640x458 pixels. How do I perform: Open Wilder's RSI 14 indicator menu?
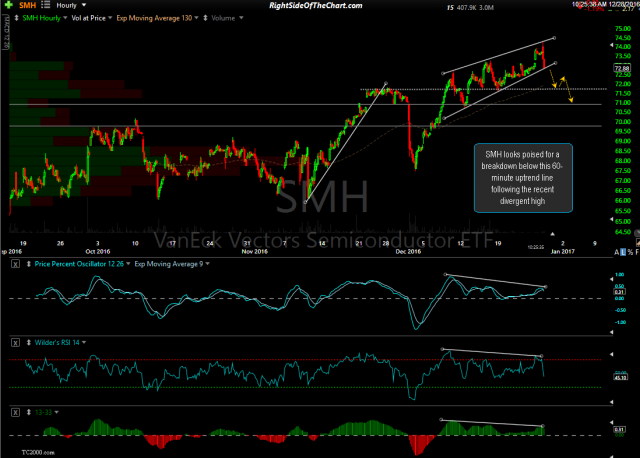(x=59, y=343)
